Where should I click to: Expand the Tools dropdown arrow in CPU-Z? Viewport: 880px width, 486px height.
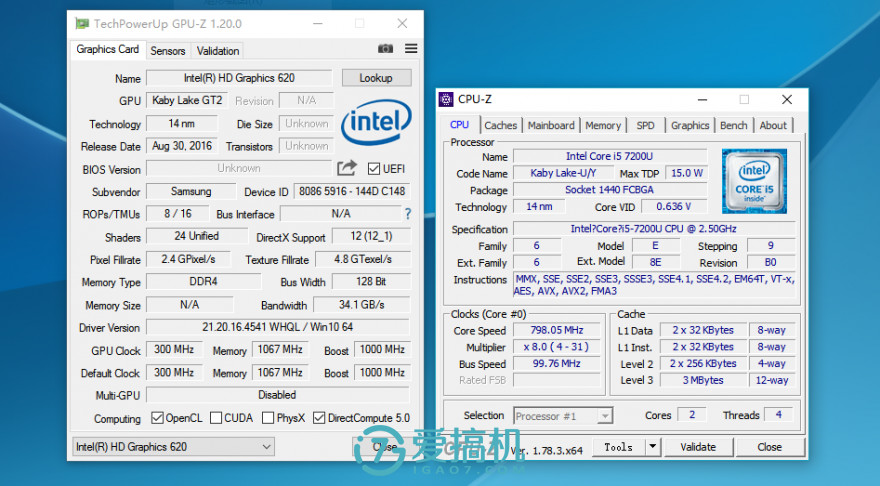point(652,447)
